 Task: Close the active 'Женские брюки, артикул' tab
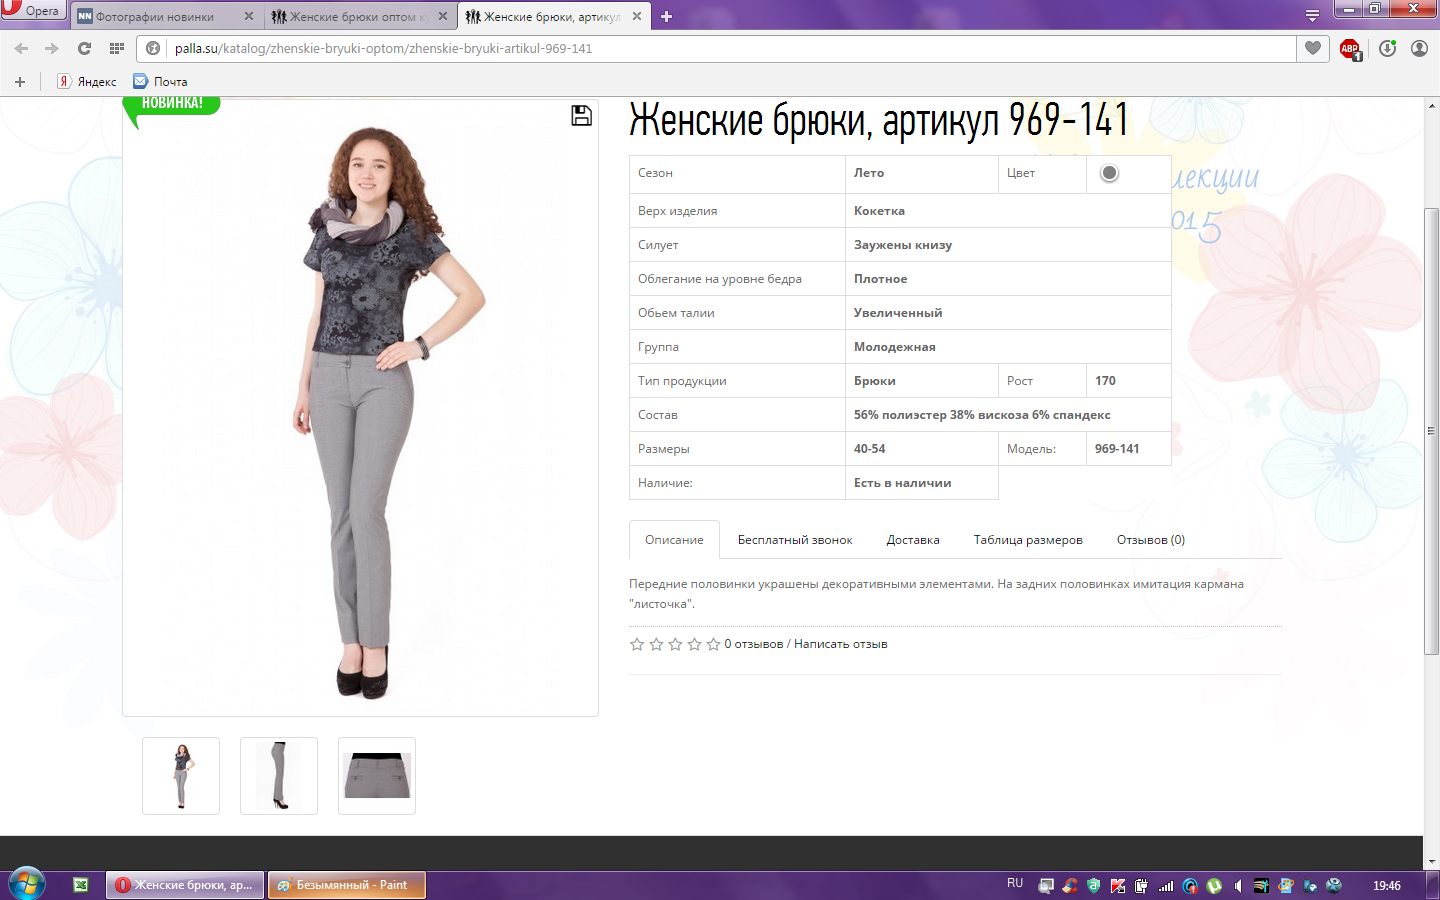[x=637, y=16]
